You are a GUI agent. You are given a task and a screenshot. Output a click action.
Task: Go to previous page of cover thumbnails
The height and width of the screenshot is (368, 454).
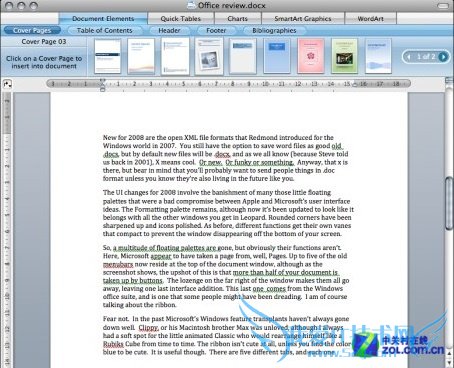click(x=408, y=57)
